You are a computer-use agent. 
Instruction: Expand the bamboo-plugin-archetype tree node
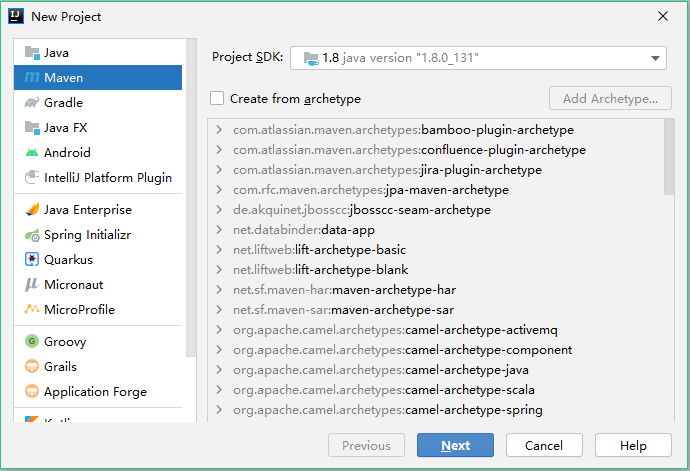(220, 130)
